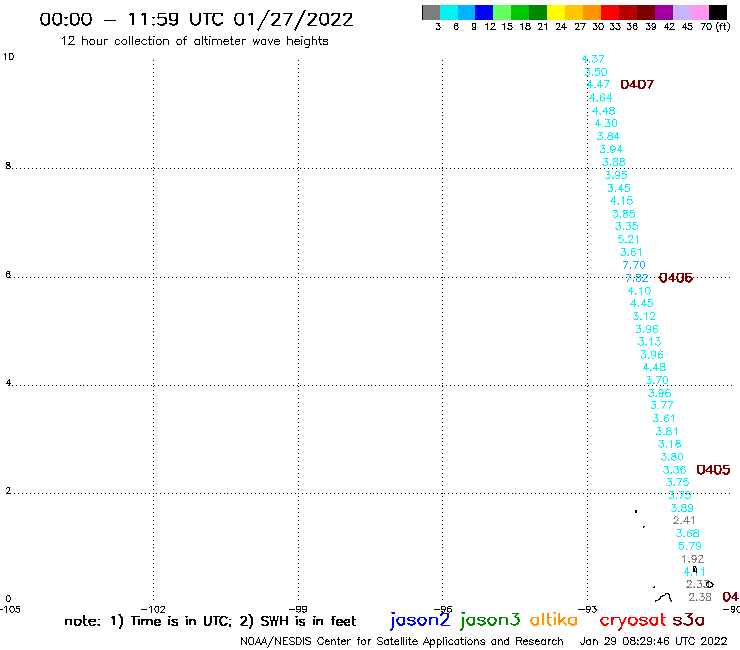
Task: Click the wave height value 5.21
Action: click(x=629, y=239)
